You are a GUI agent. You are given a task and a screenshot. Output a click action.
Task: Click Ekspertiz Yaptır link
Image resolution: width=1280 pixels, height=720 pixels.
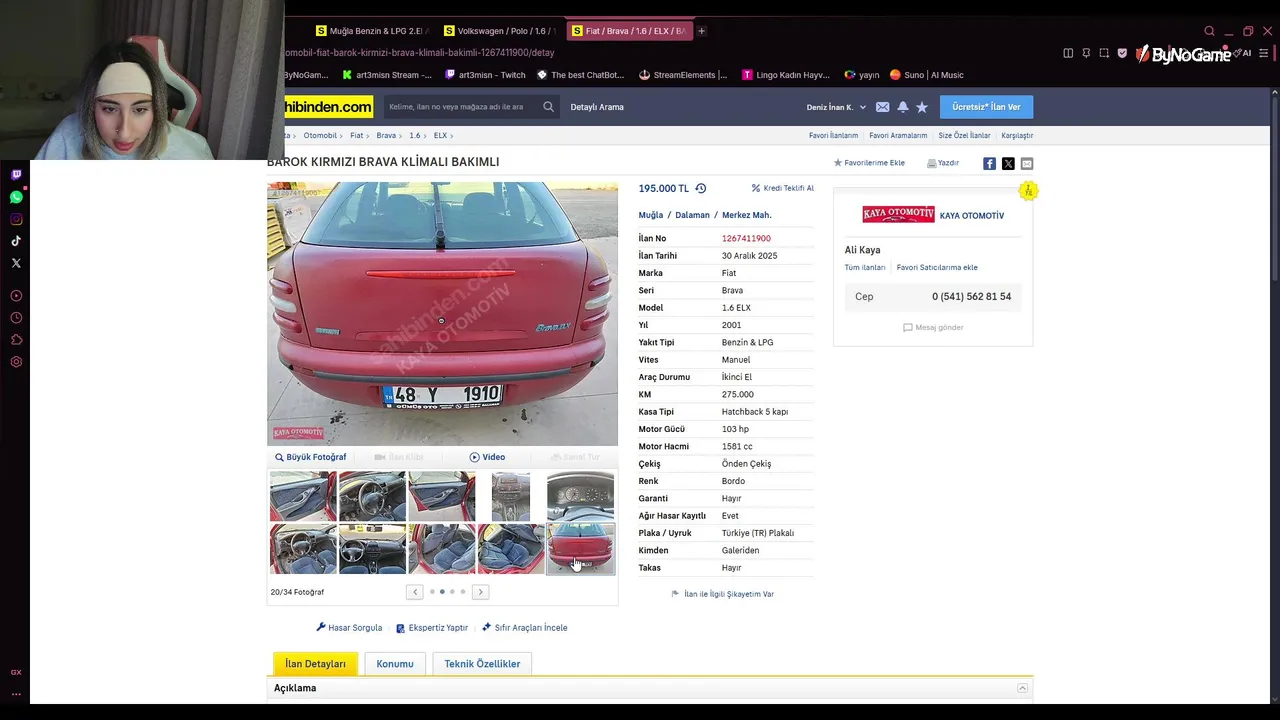(x=432, y=628)
